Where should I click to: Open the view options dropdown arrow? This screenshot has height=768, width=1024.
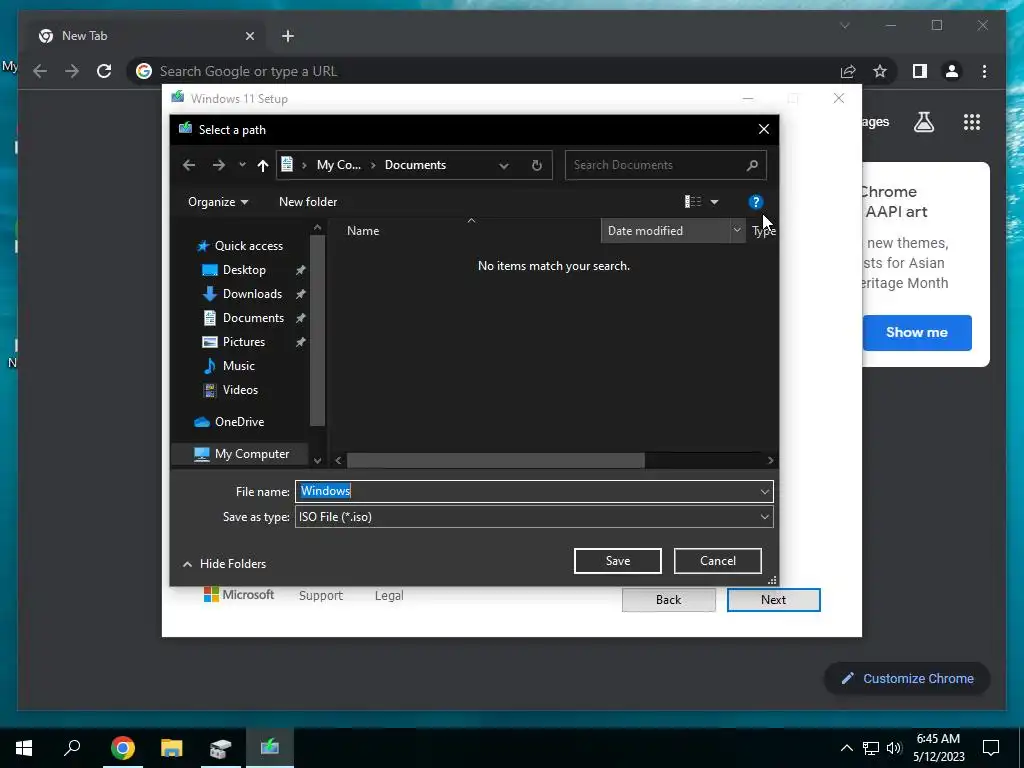714,202
